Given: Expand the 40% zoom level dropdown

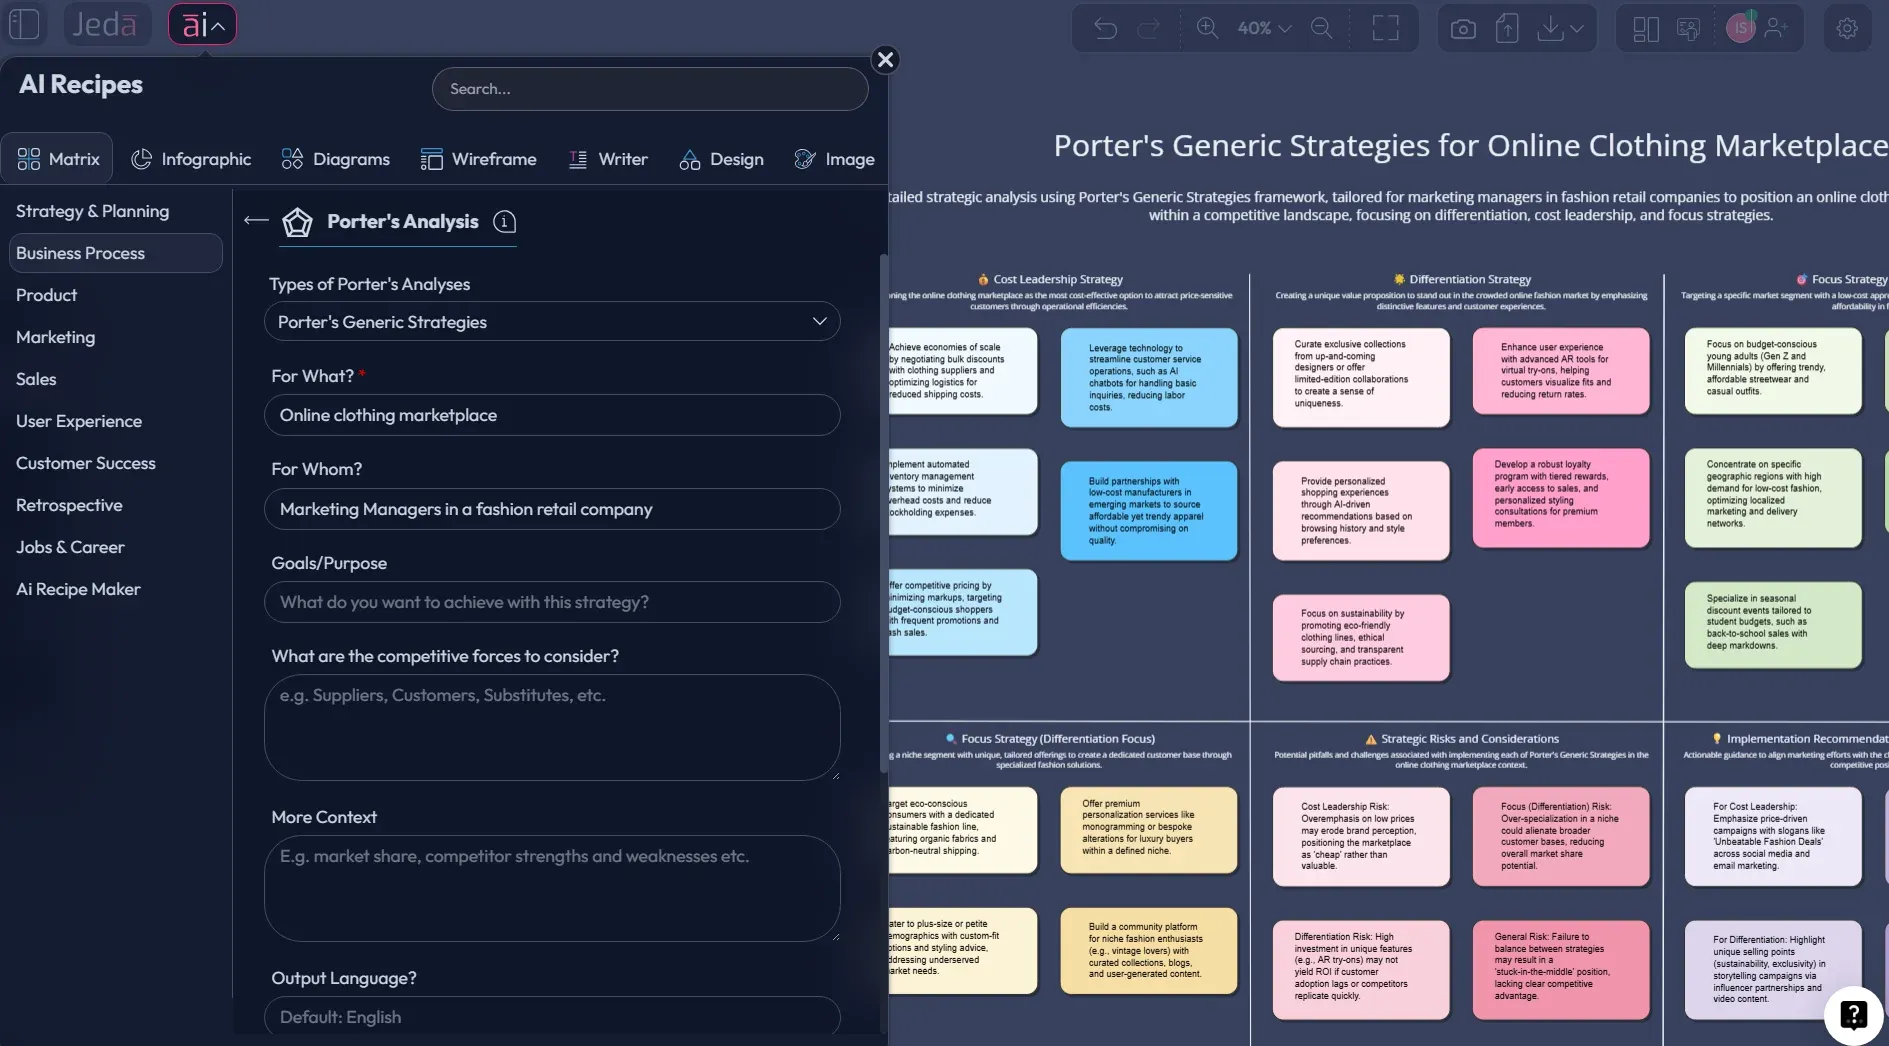Looking at the screenshot, I should tap(1261, 27).
